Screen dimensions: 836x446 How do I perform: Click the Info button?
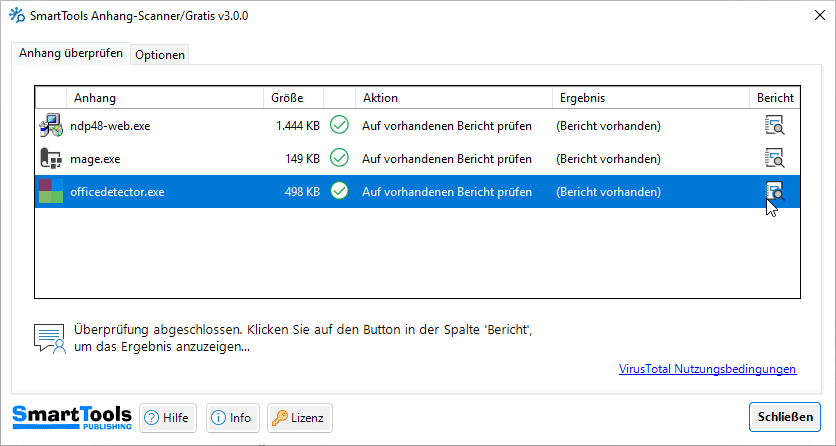[x=232, y=418]
